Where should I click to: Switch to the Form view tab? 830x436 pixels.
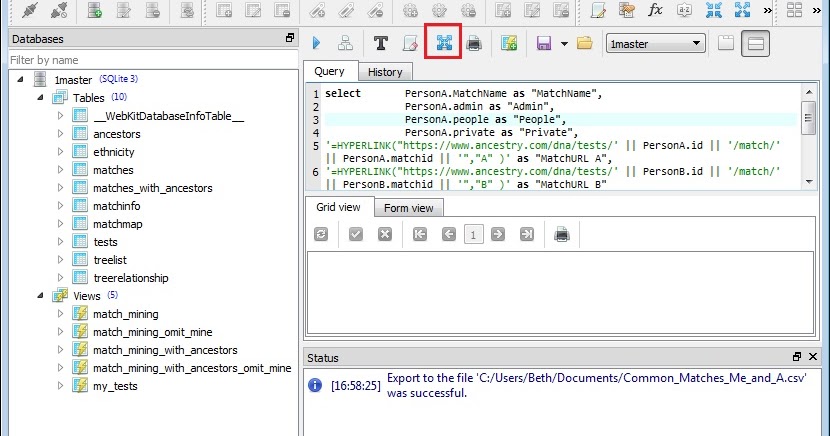coord(409,208)
